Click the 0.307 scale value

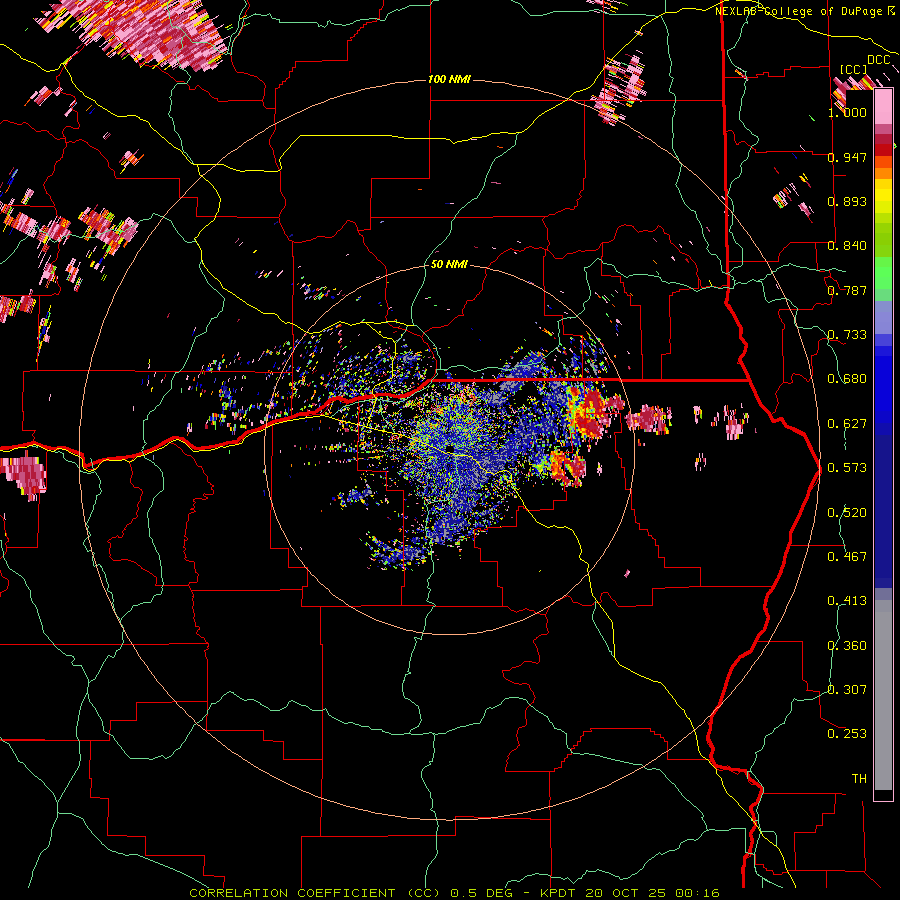(847, 690)
